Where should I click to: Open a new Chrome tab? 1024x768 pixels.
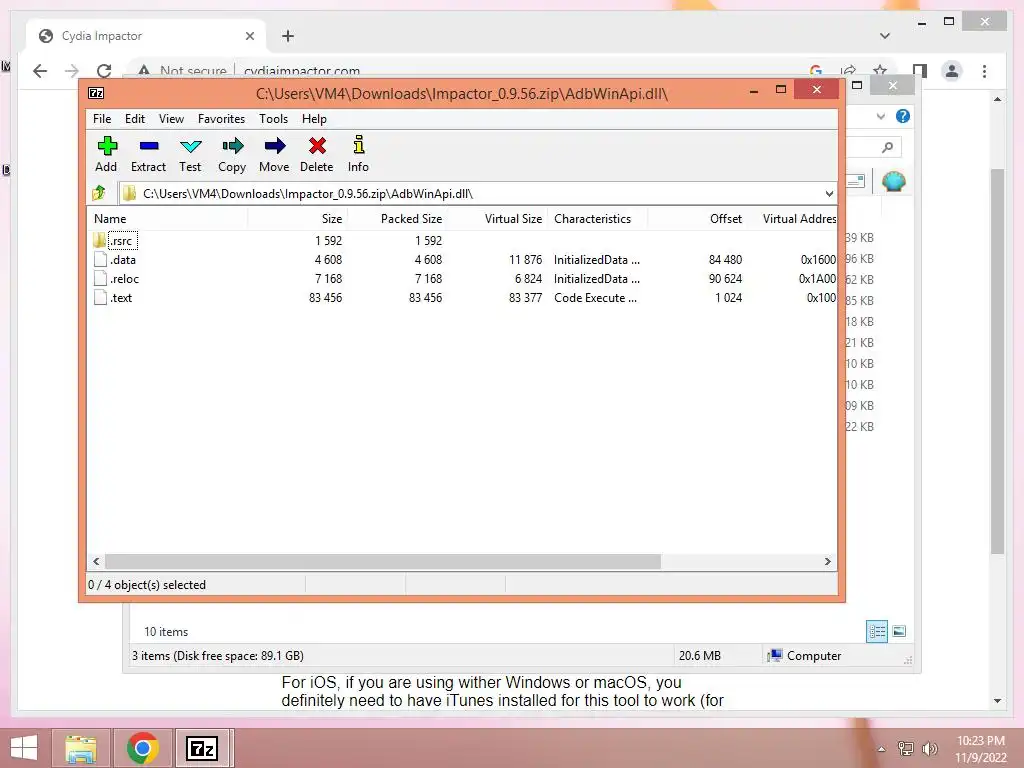point(288,36)
